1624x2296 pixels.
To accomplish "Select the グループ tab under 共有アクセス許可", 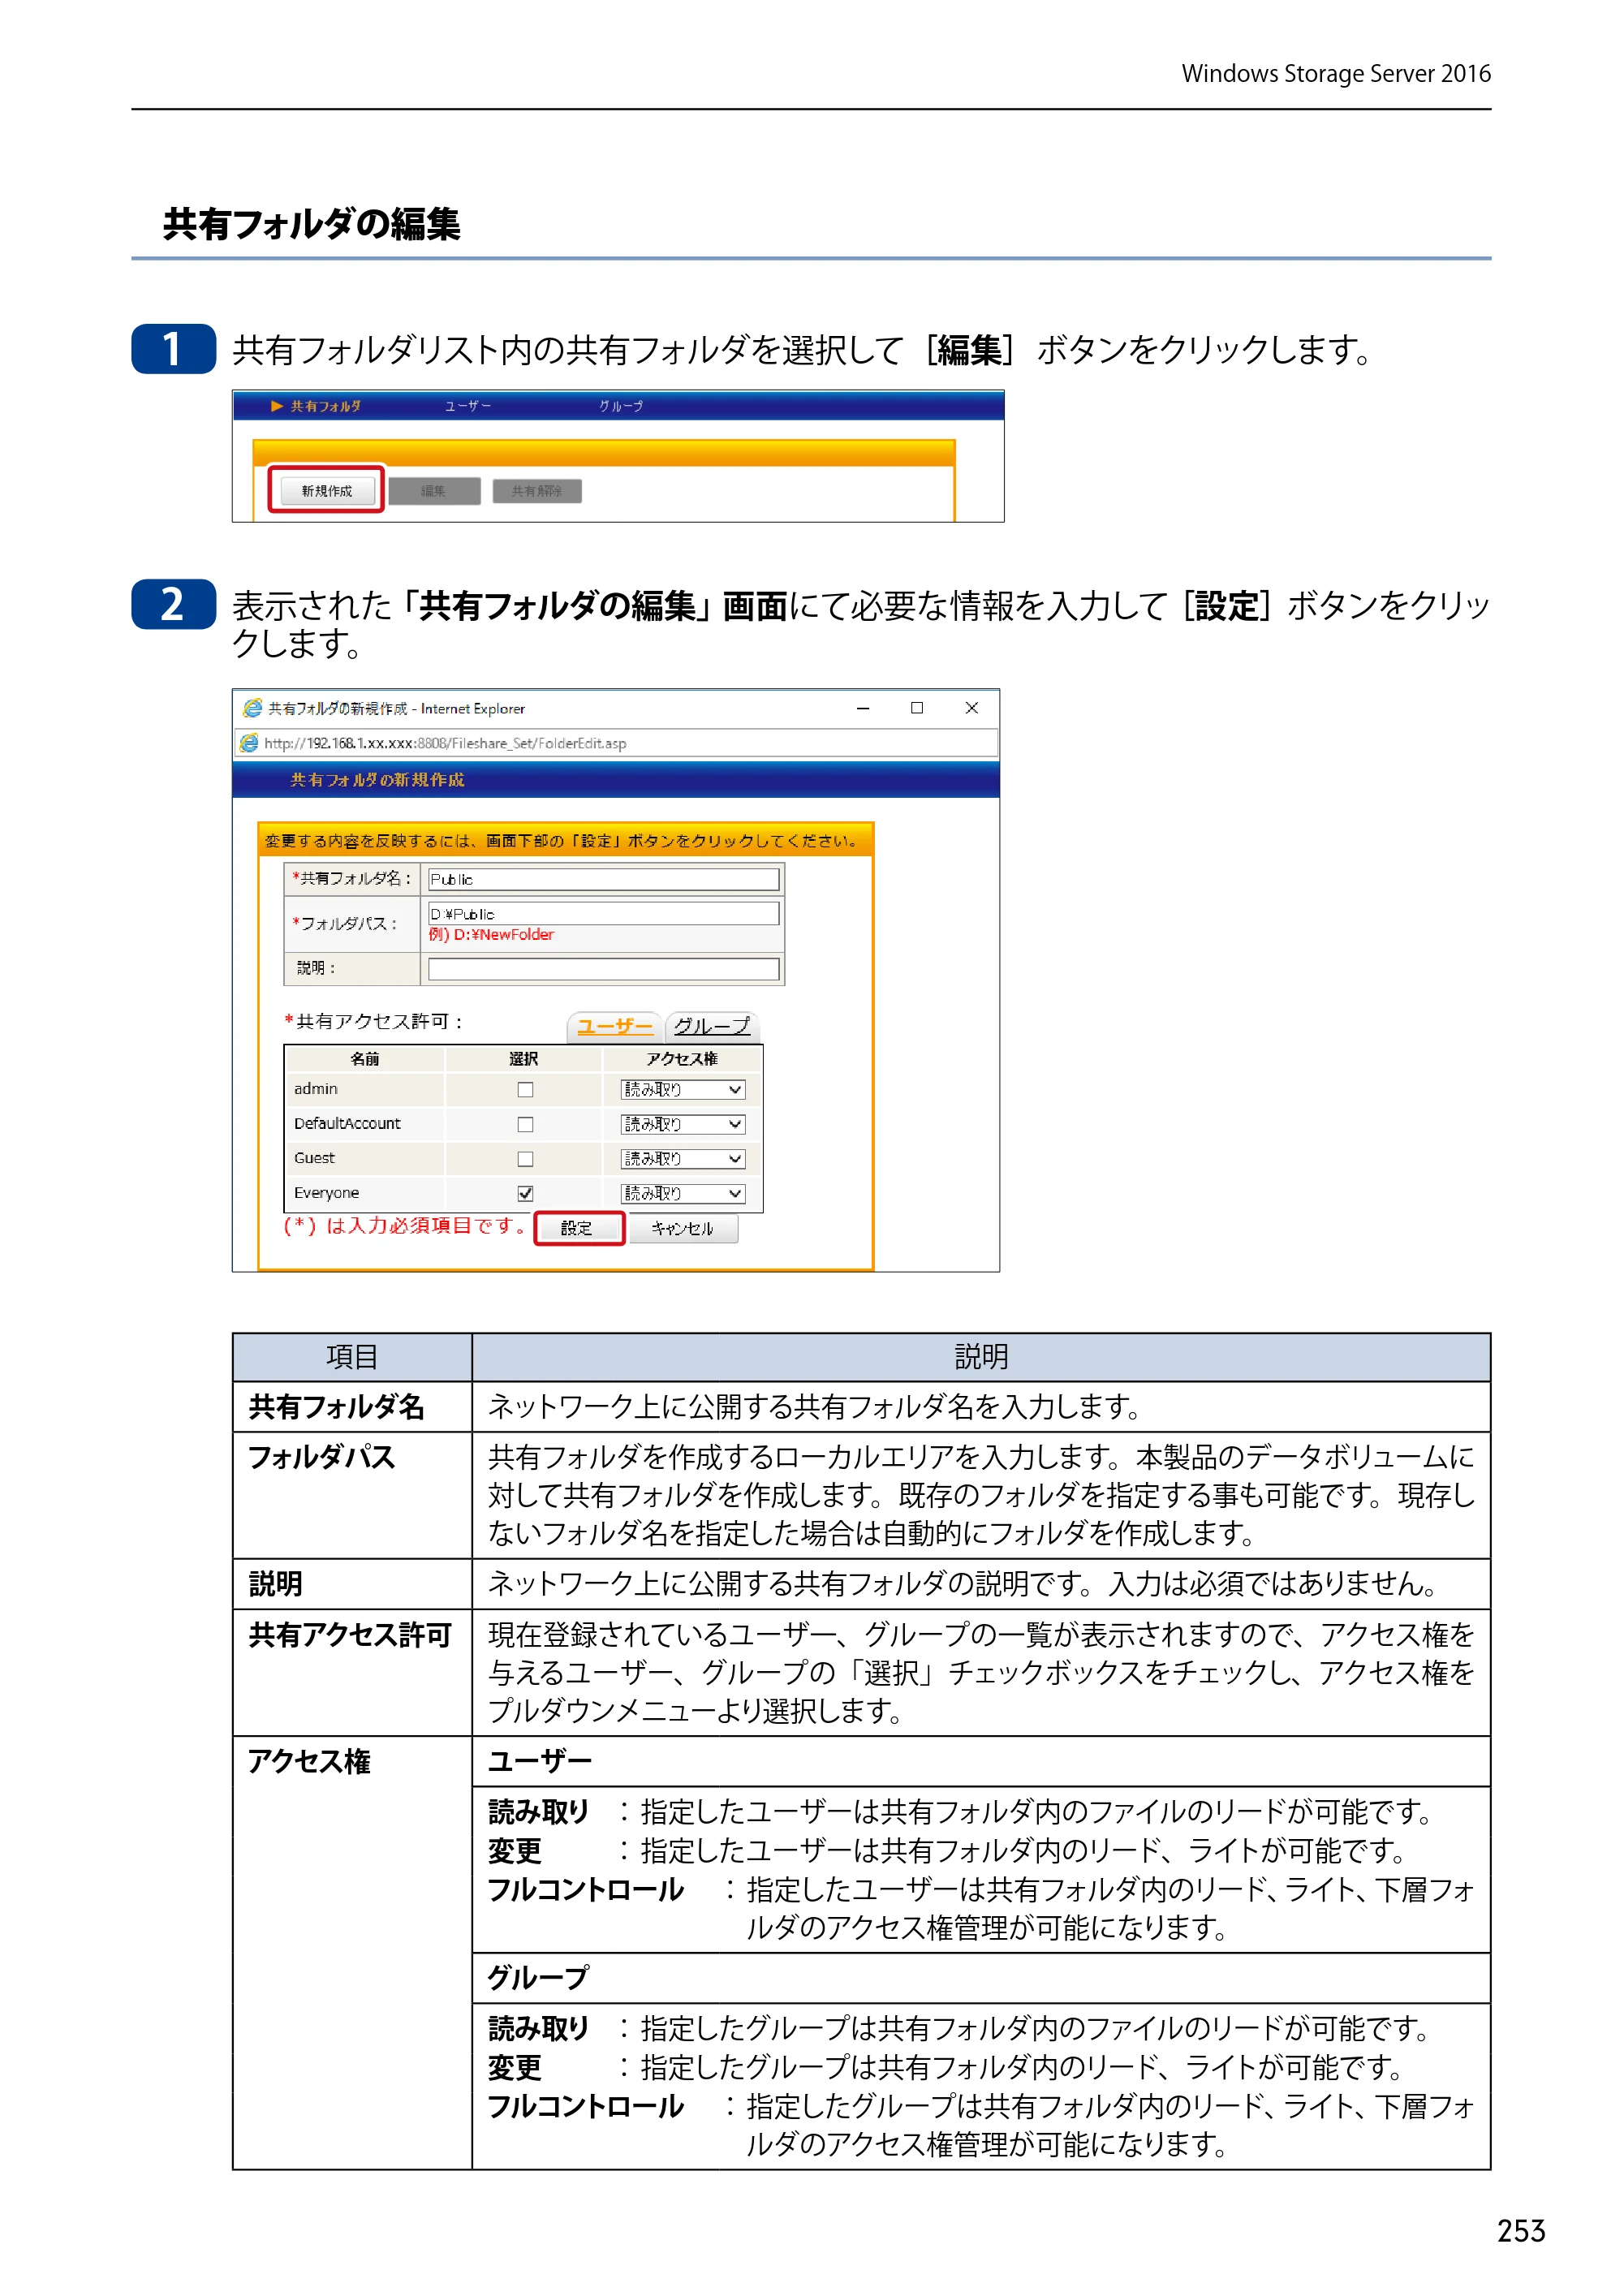I will (x=712, y=1026).
